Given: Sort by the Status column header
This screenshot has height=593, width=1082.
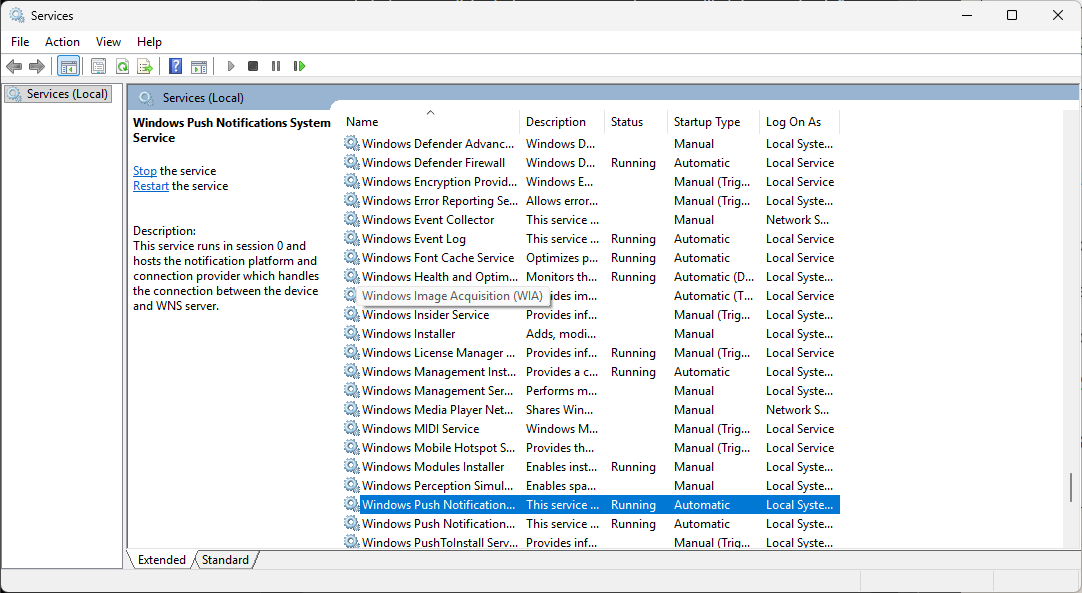Looking at the screenshot, I should click(636, 121).
